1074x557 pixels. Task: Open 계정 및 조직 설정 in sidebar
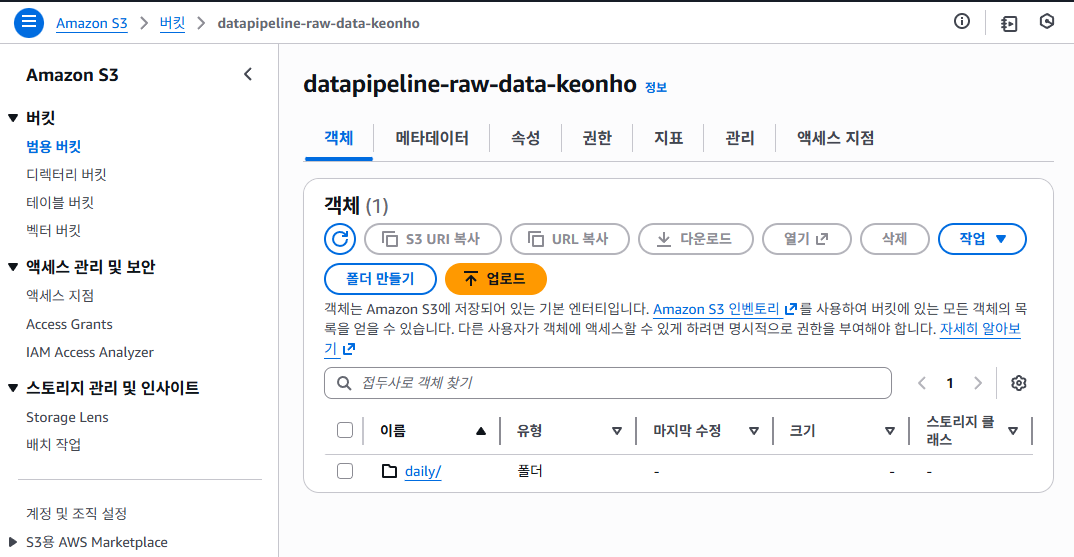point(77,513)
